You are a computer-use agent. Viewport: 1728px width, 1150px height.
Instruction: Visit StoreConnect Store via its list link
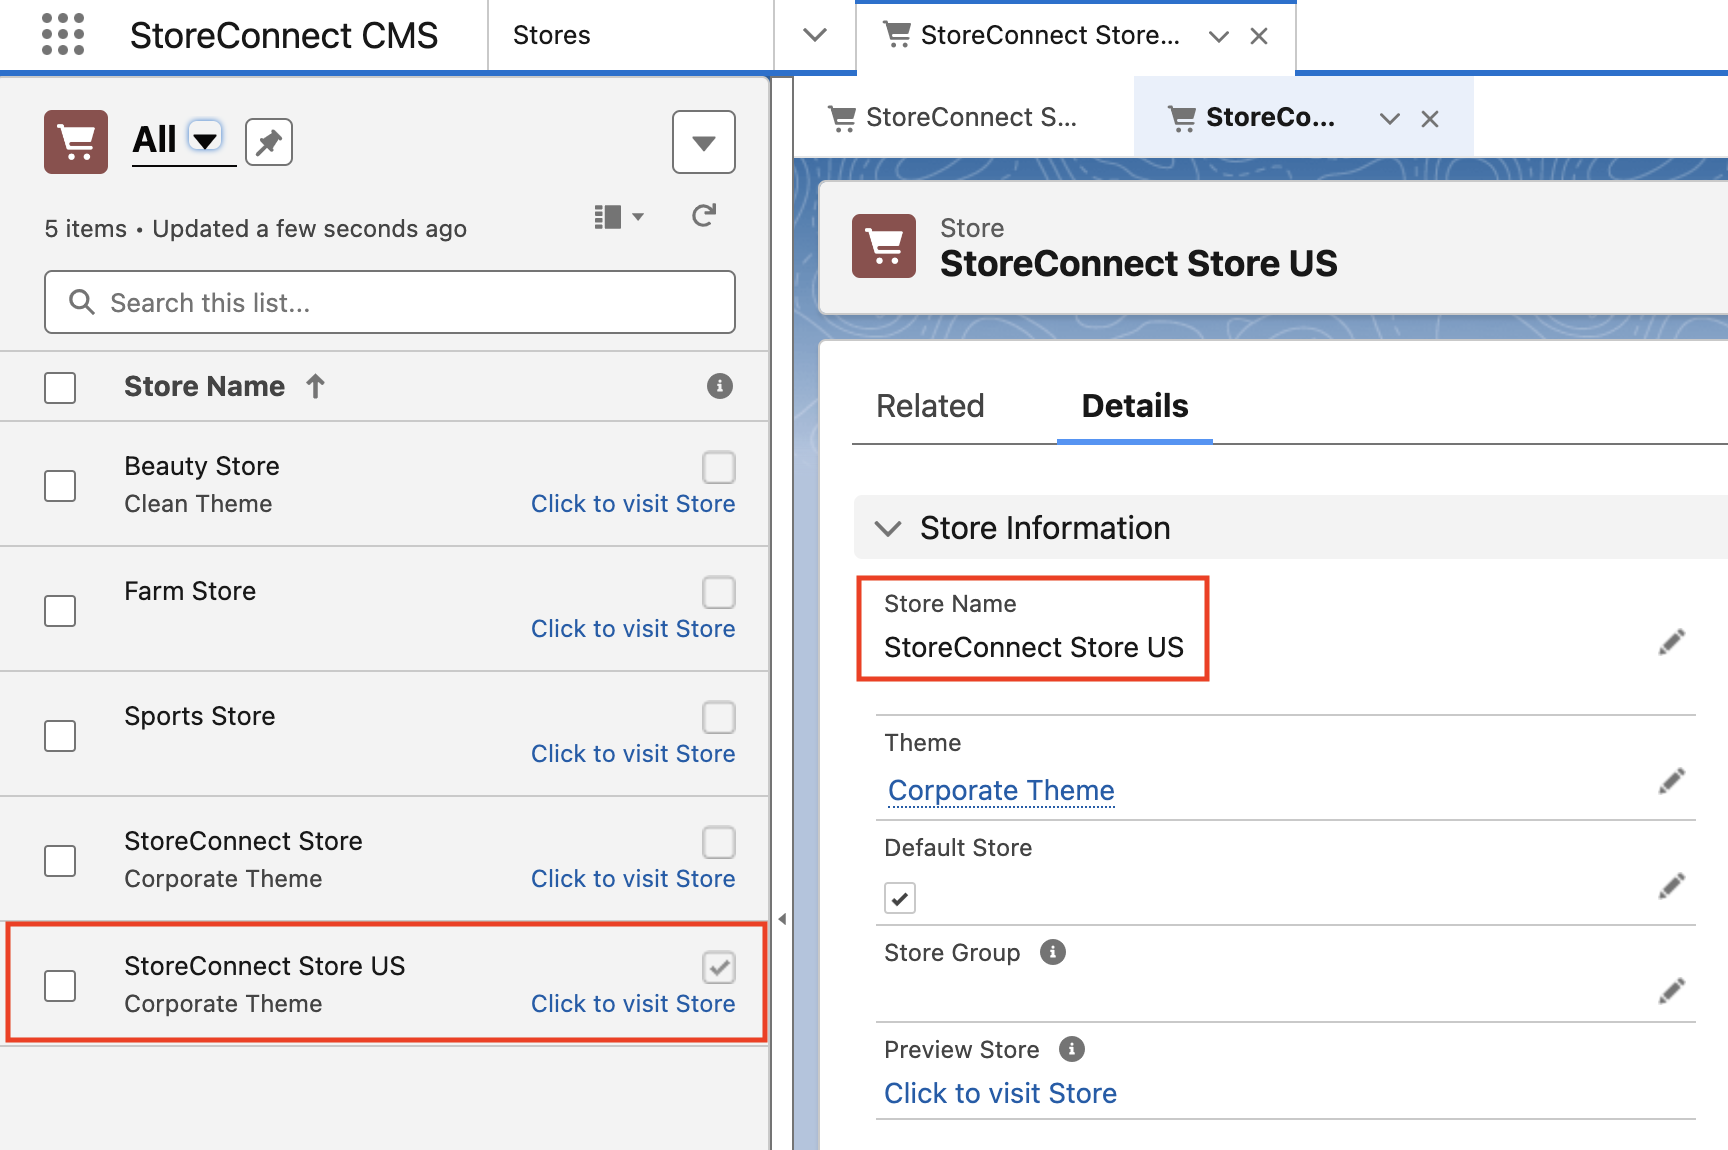[x=633, y=879]
